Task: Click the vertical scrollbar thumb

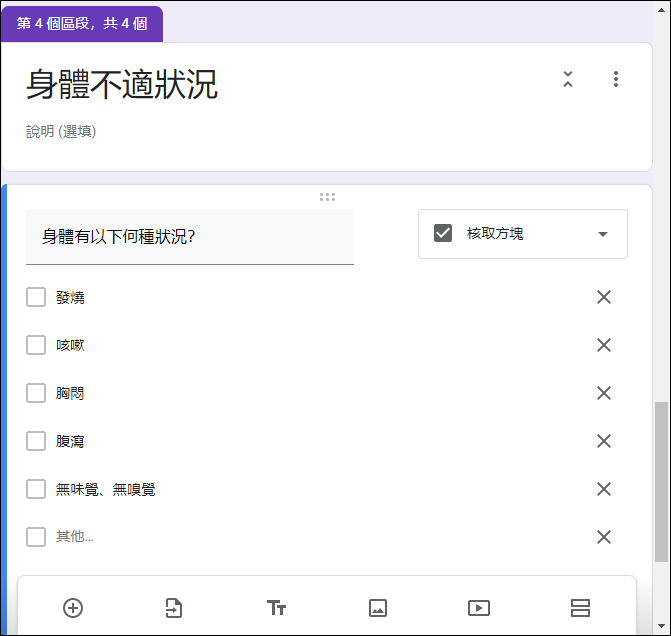Action: tap(661, 481)
